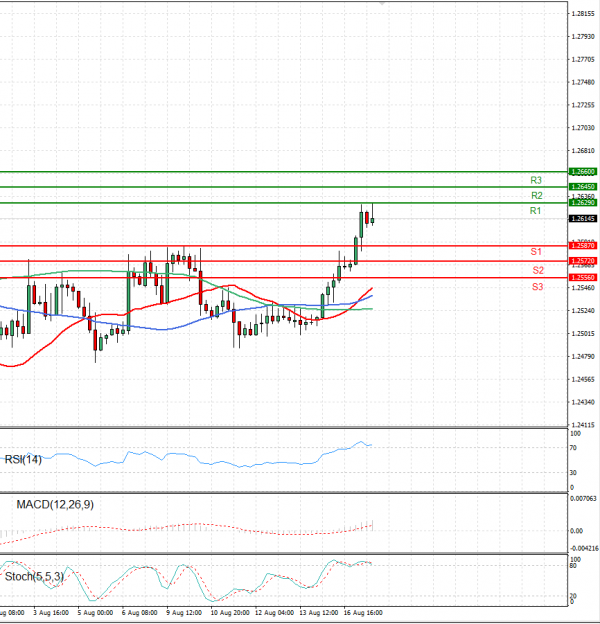The height and width of the screenshot is (624, 600).
Task: Click the 1.26810 price axis value
Action: click(583, 151)
